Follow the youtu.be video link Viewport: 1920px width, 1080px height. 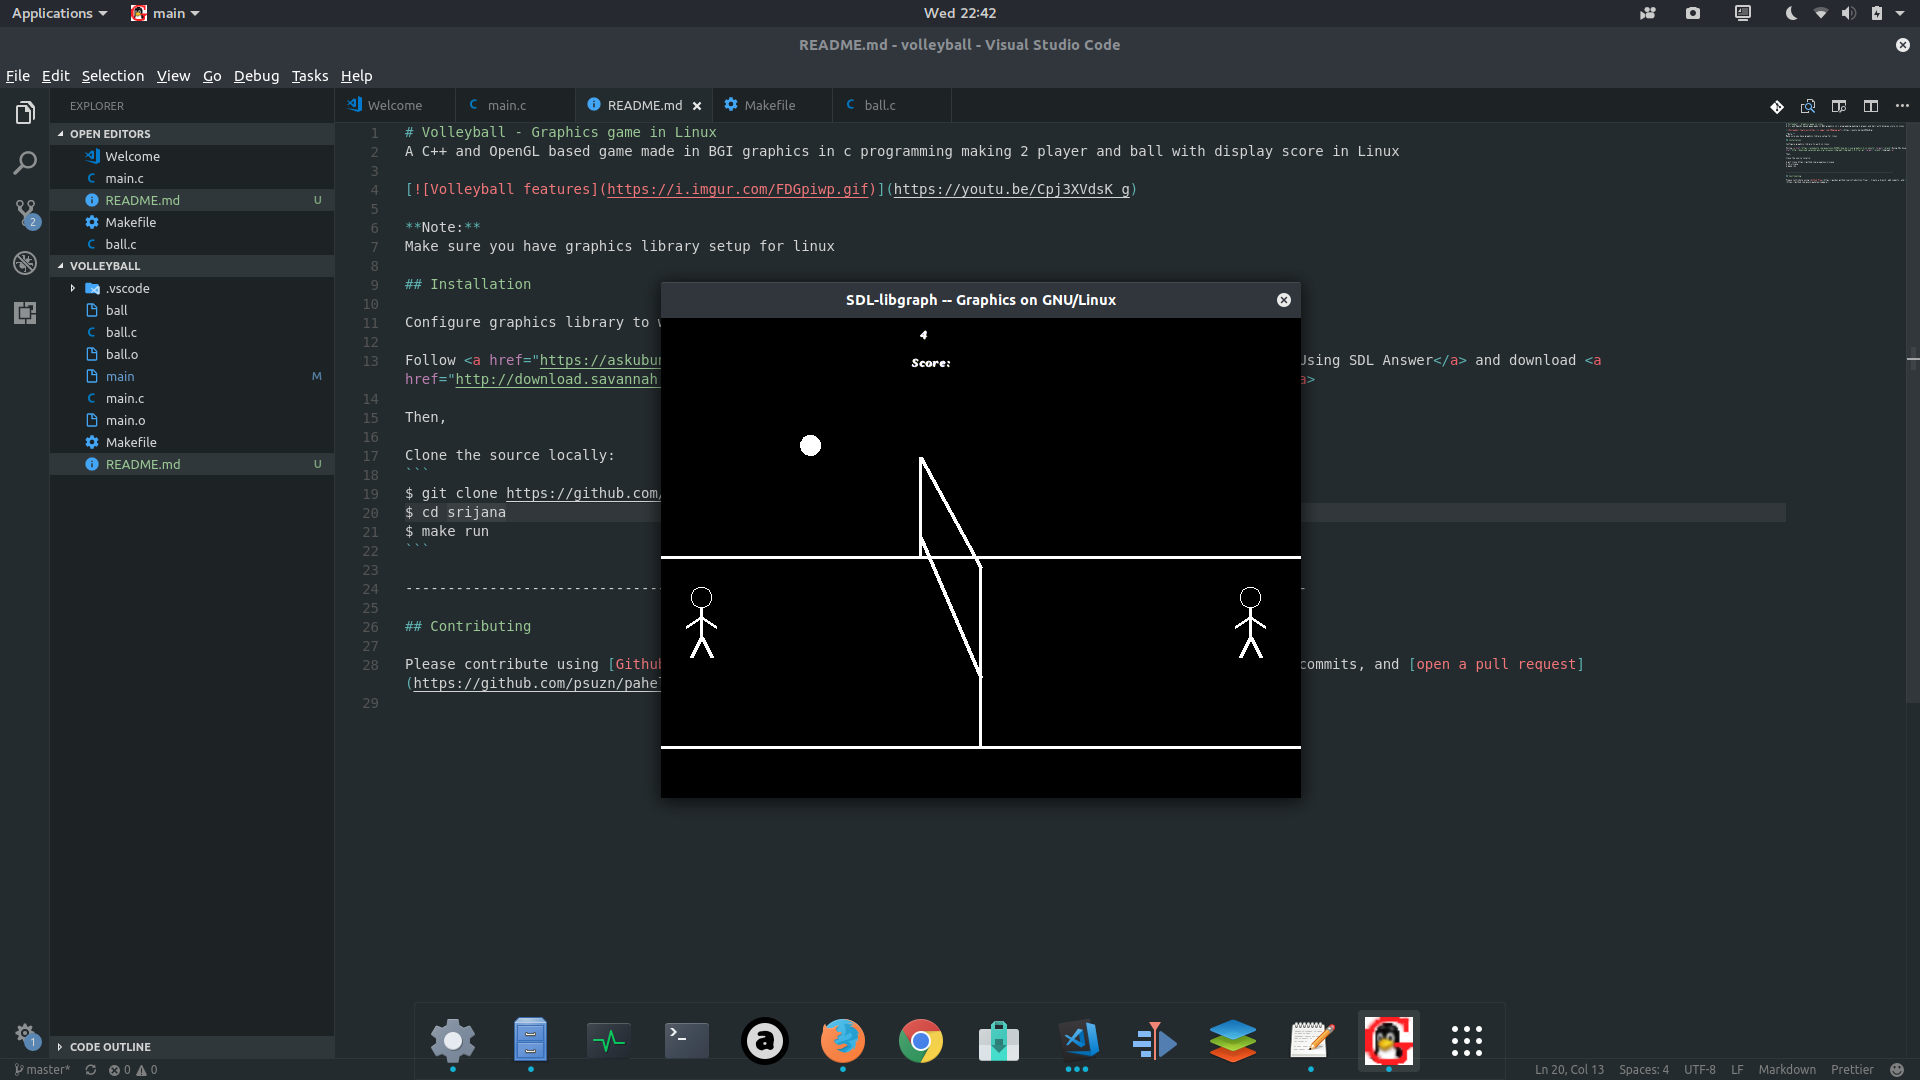point(1012,190)
